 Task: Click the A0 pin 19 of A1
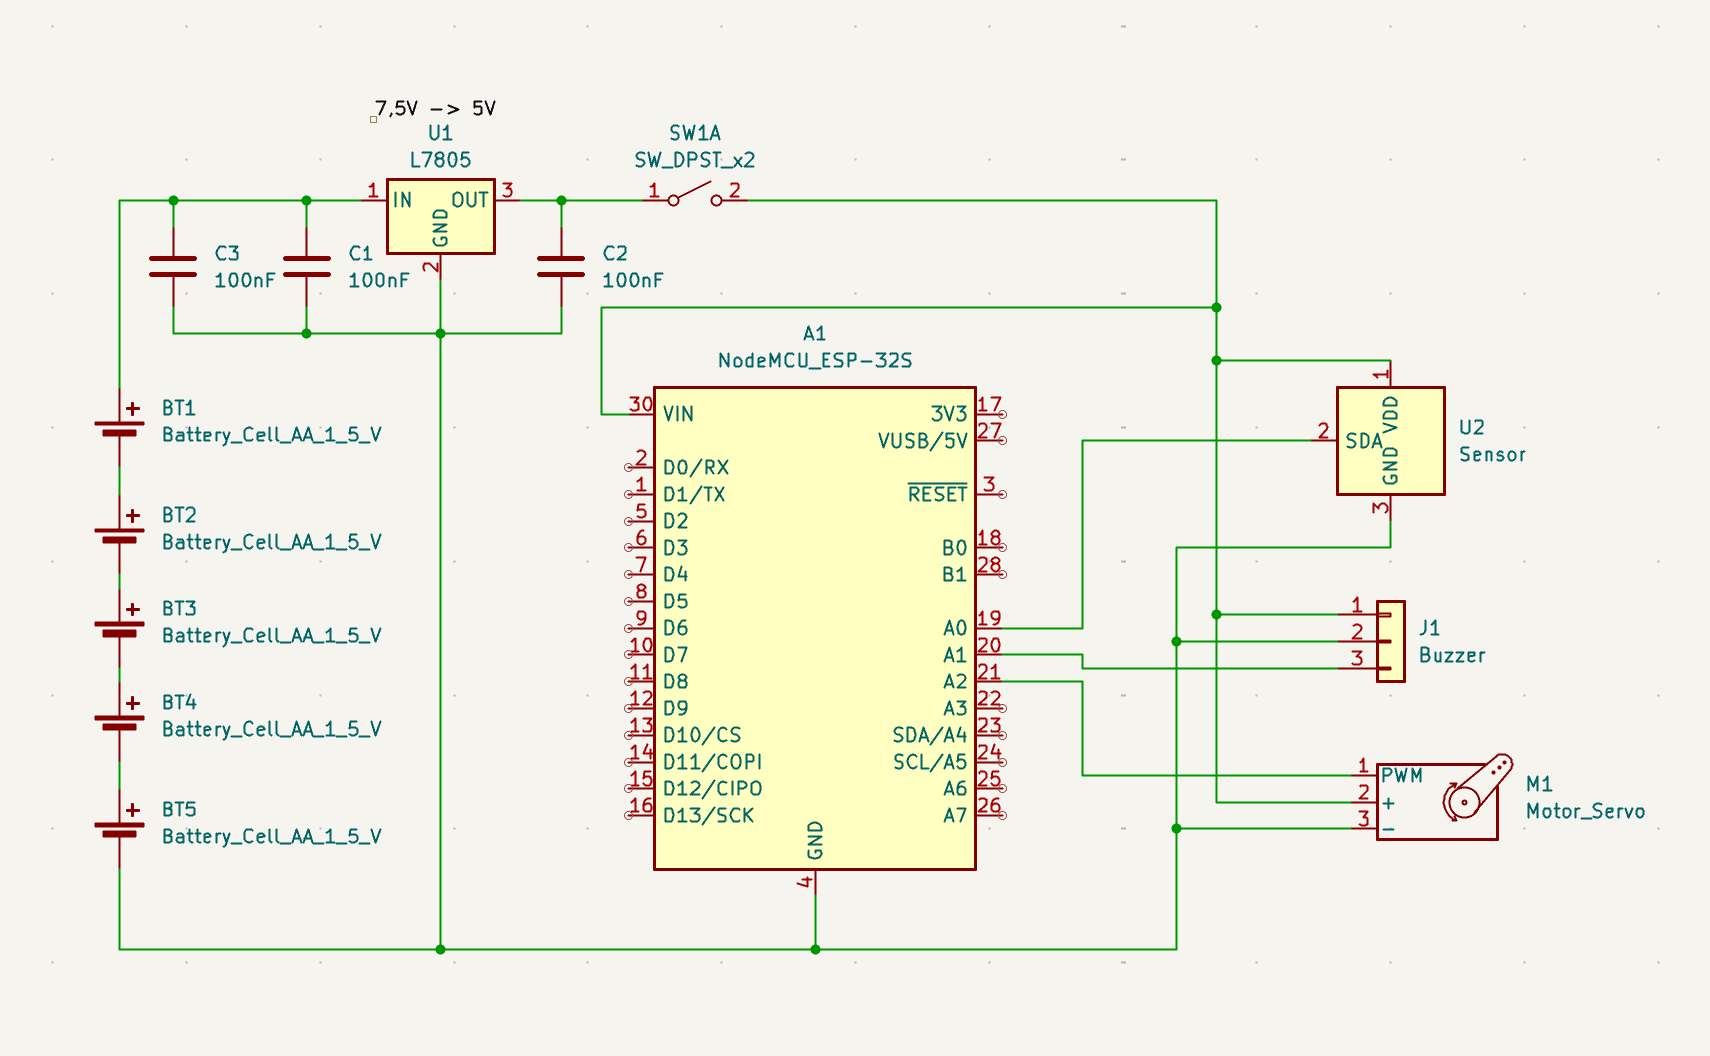991,627
